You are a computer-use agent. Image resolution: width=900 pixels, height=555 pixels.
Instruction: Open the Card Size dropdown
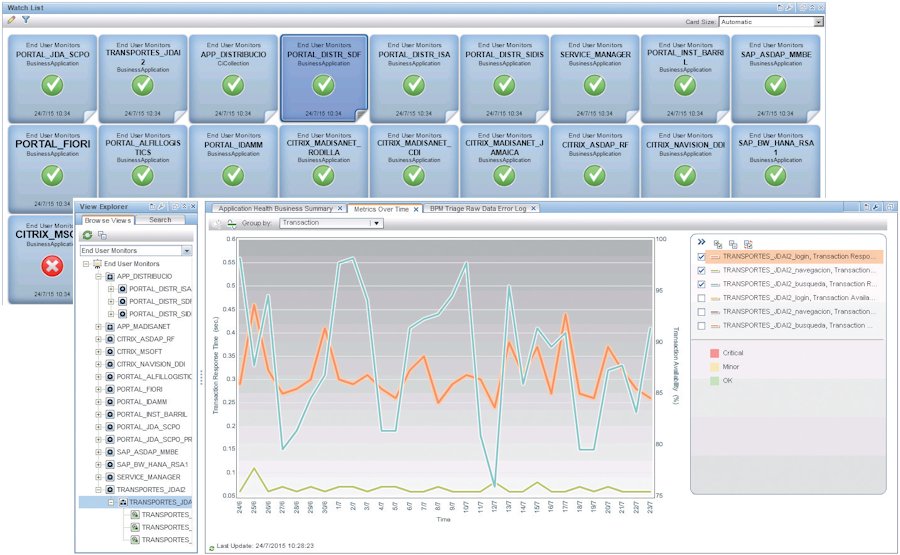click(818, 21)
